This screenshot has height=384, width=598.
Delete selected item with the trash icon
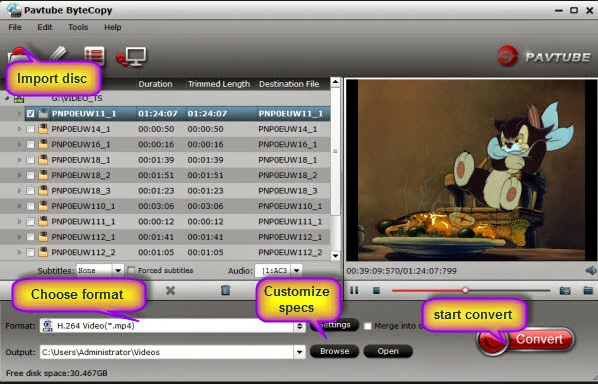point(225,291)
